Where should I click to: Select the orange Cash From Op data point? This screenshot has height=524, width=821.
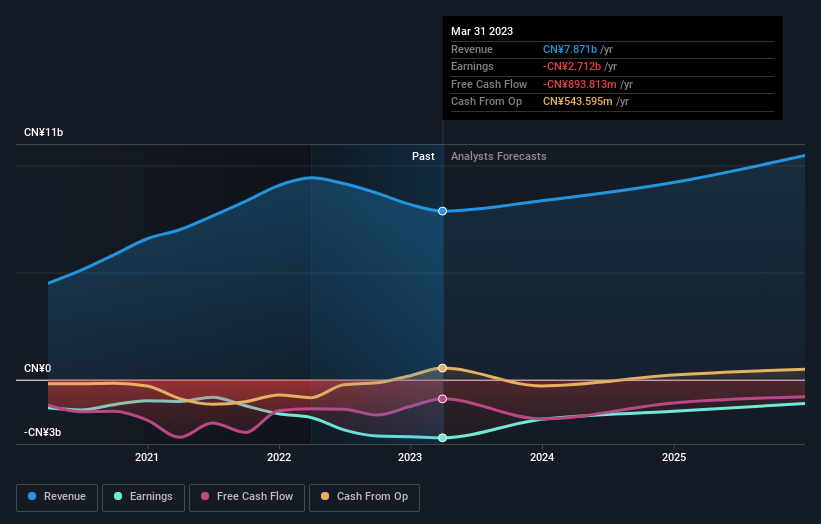click(x=442, y=368)
